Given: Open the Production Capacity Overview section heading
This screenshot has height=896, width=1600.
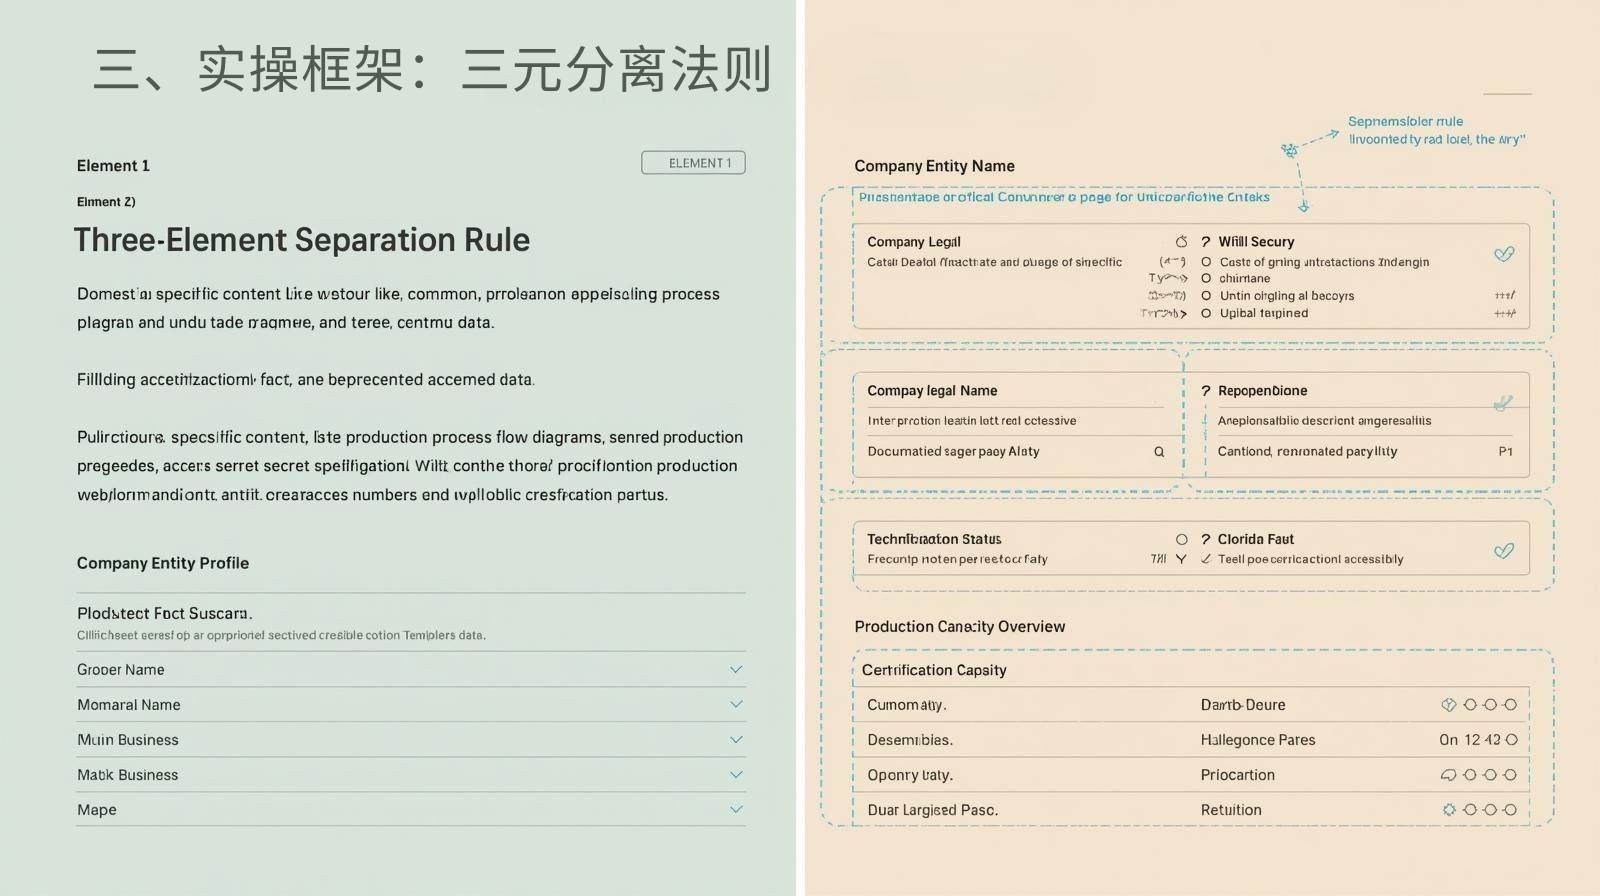Looking at the screenshot, I should click(959, 626).
